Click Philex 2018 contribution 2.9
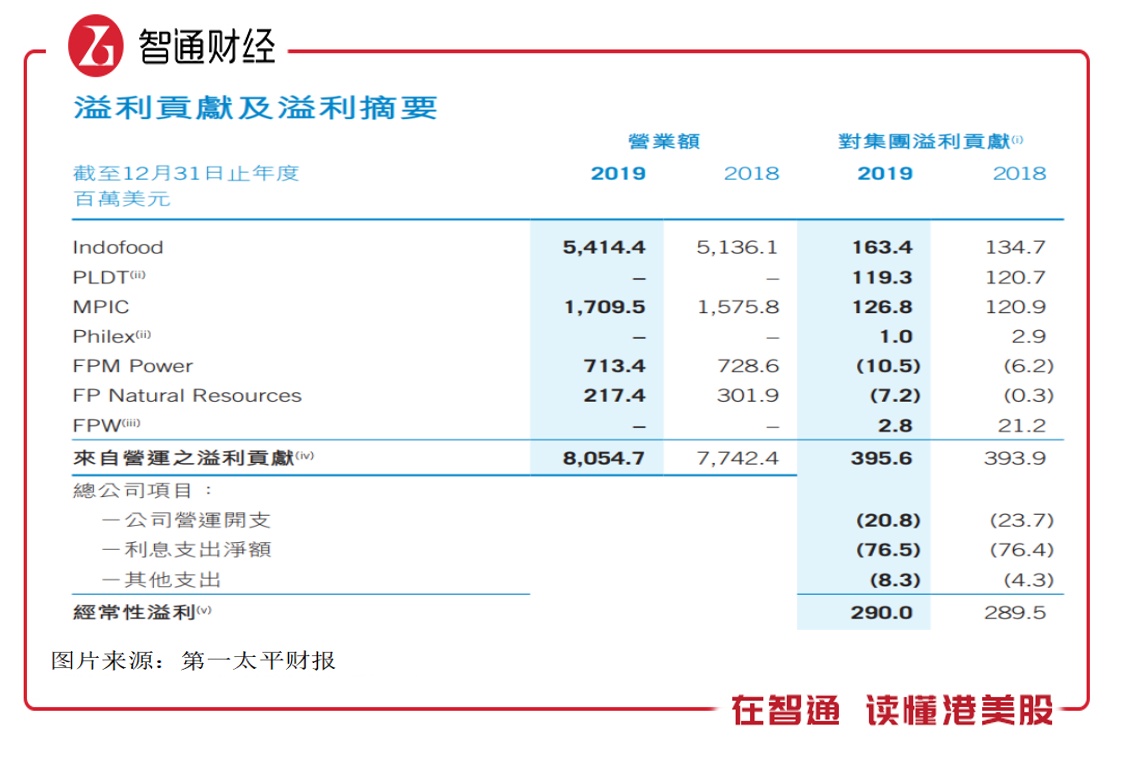The width and height of the screenshot is (1122, 761). coord(1029,336)
